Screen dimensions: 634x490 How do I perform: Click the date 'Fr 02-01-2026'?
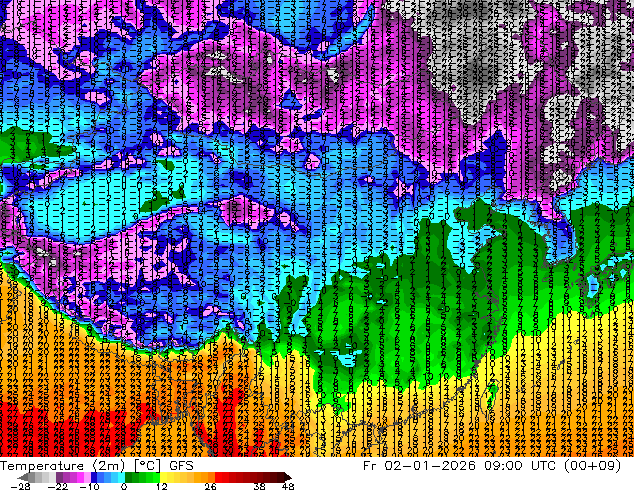tap(419, 465)
